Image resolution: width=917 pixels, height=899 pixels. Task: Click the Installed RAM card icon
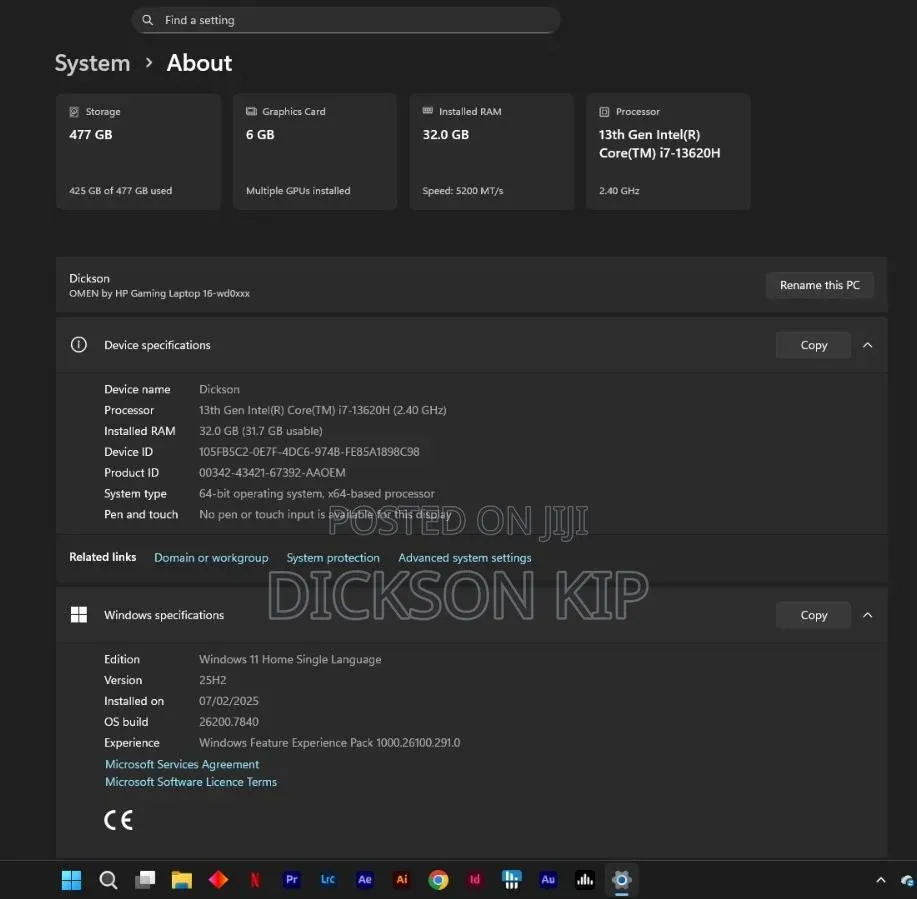click(x=428, y=111)
